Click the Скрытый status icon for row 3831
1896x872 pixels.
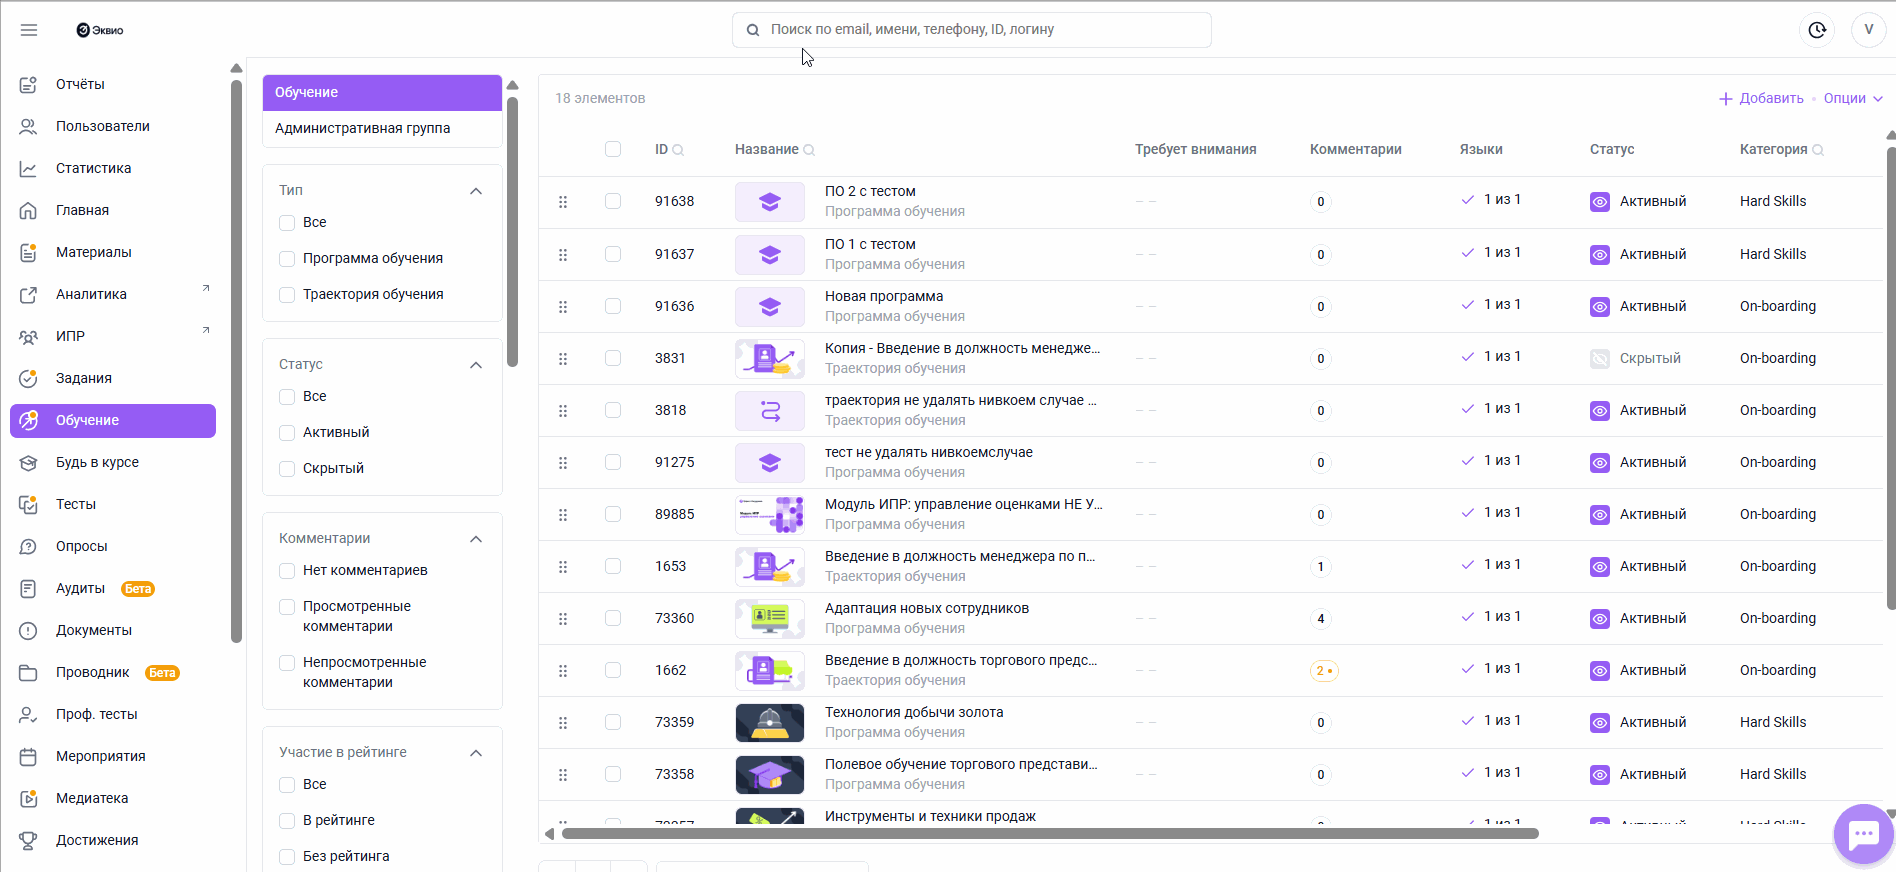pos(1600,358)
